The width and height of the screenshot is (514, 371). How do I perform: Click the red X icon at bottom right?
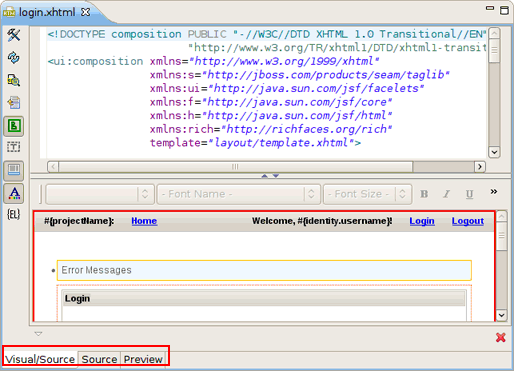501,338
